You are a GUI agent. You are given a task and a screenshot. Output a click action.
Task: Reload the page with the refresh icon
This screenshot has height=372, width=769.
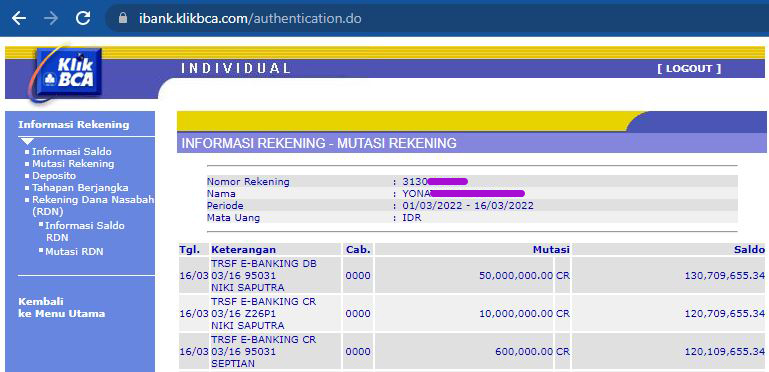click(x=83, y=18)
